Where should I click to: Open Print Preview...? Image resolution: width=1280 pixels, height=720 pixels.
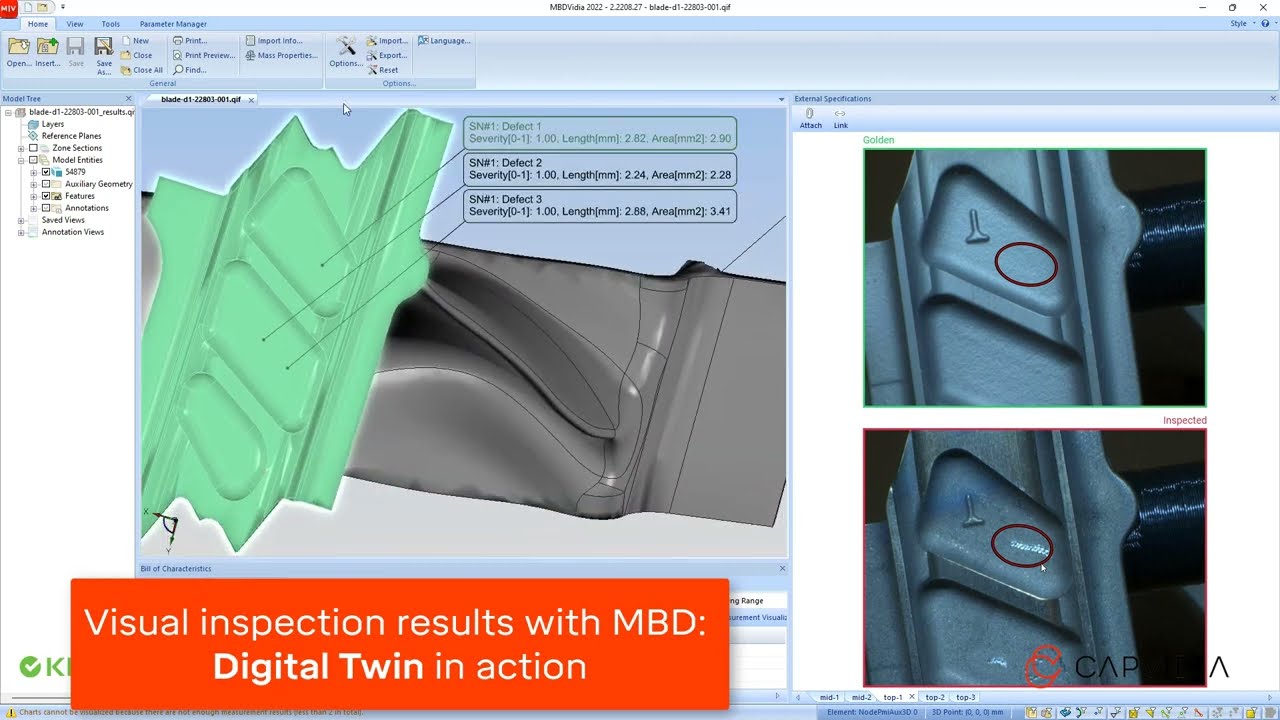point(204,55)
